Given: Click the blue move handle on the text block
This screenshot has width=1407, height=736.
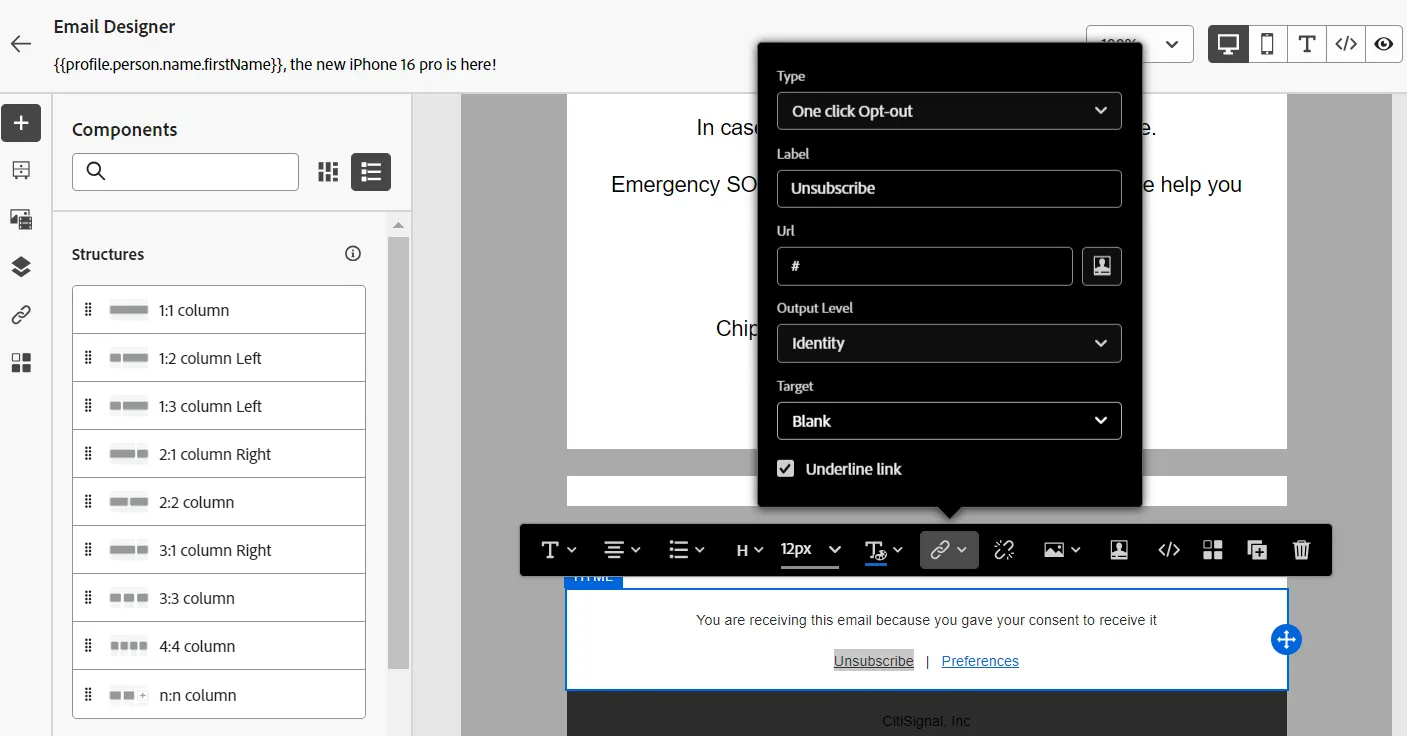Looking at the screenshot, I should tap(1286, 640).
